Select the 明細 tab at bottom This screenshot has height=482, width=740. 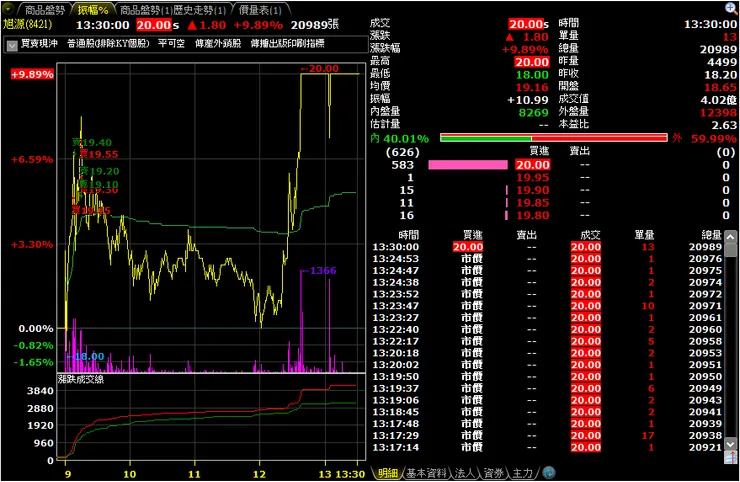[387, 473]
